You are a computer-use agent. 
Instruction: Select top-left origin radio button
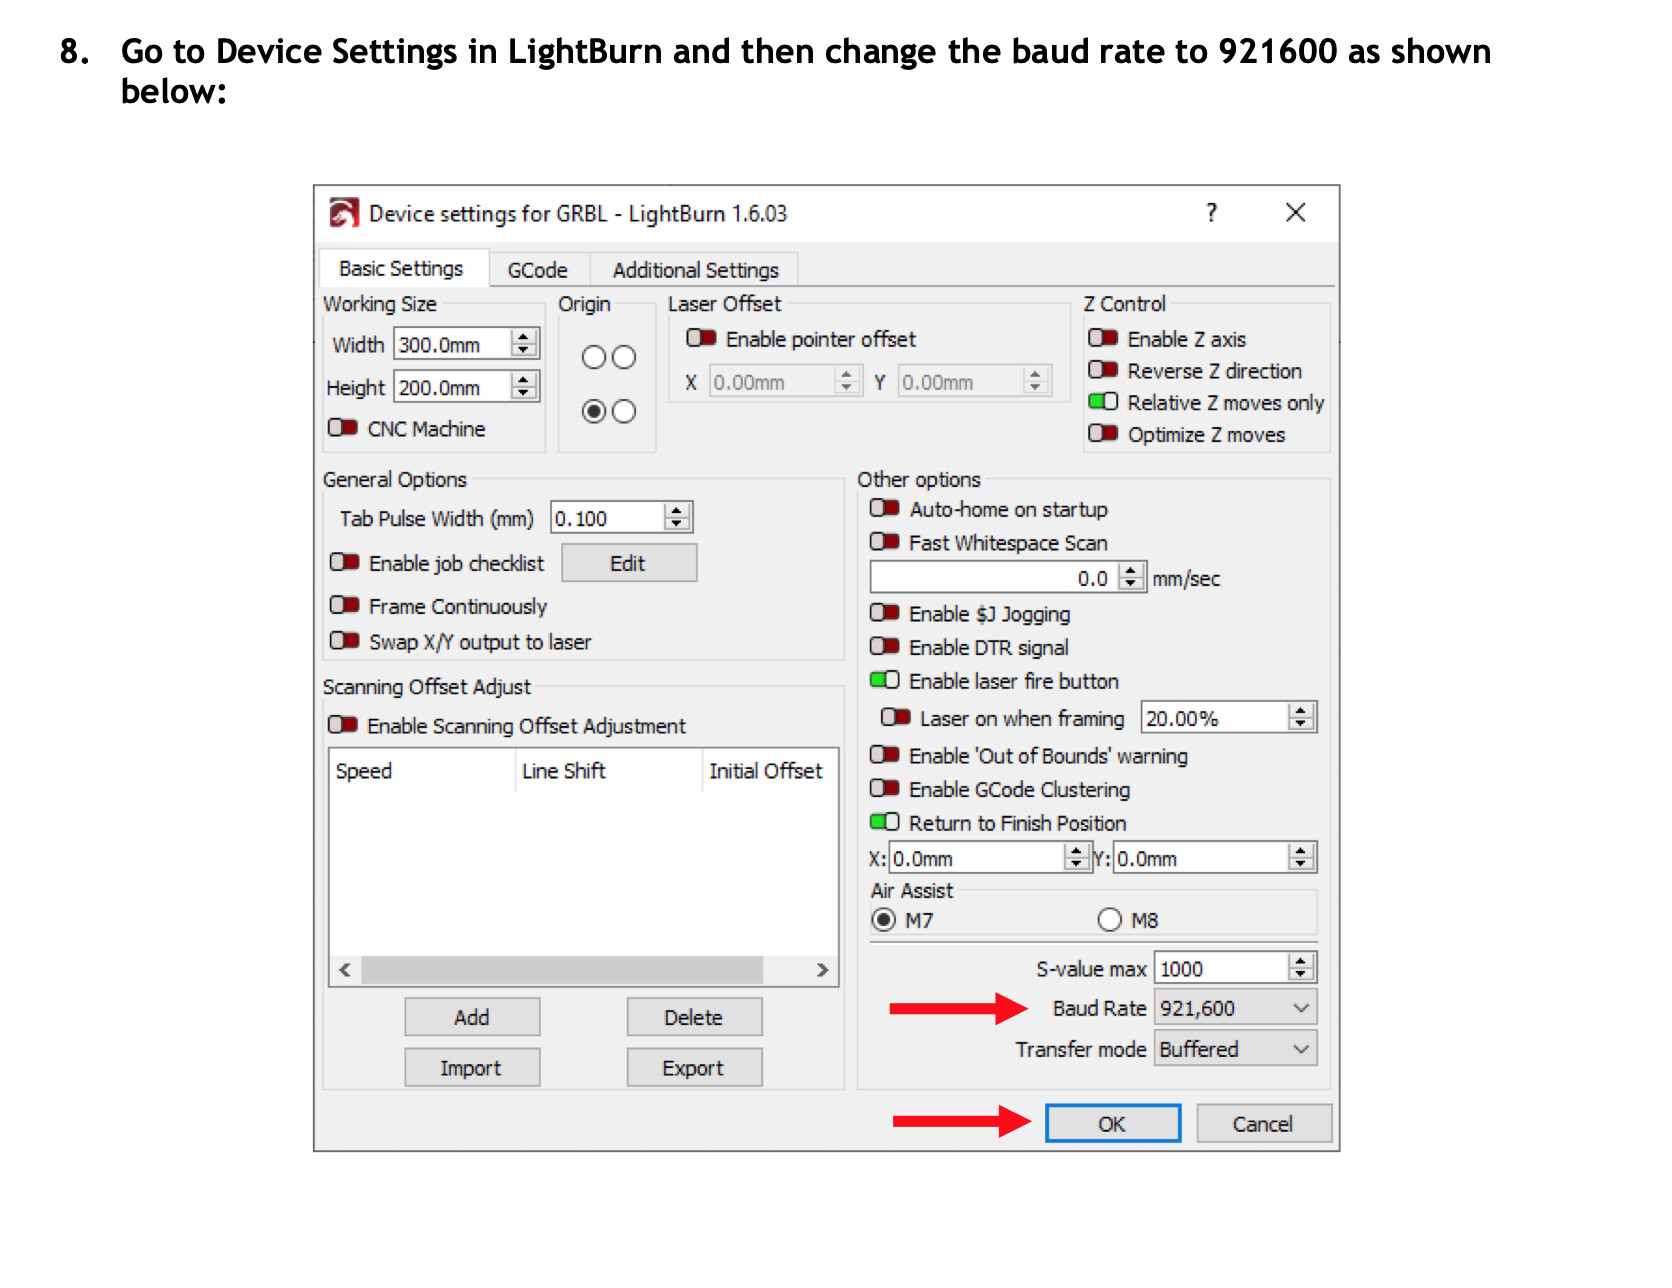pyautogui.click(x=594, y=357)
